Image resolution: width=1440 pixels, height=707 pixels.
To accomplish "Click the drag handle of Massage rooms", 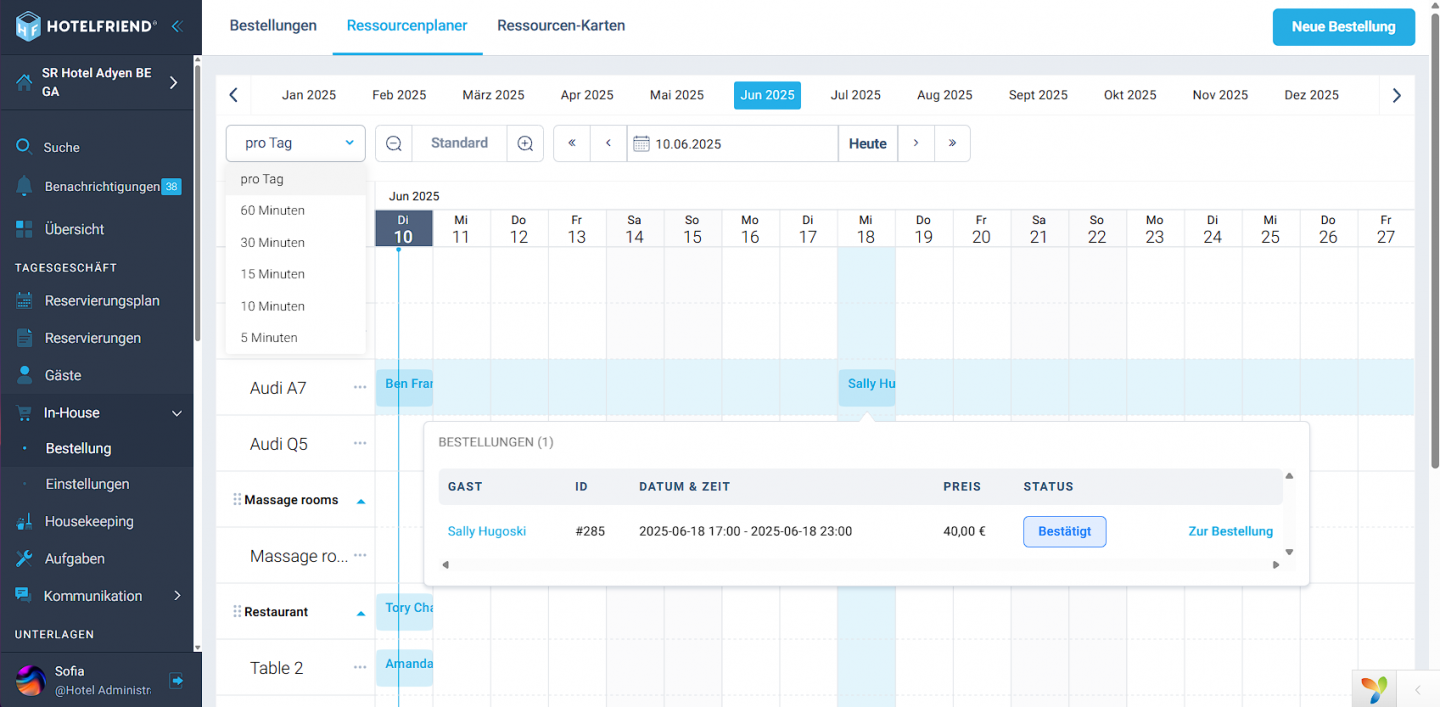I will pyautogui.click(x=237, y=499).
